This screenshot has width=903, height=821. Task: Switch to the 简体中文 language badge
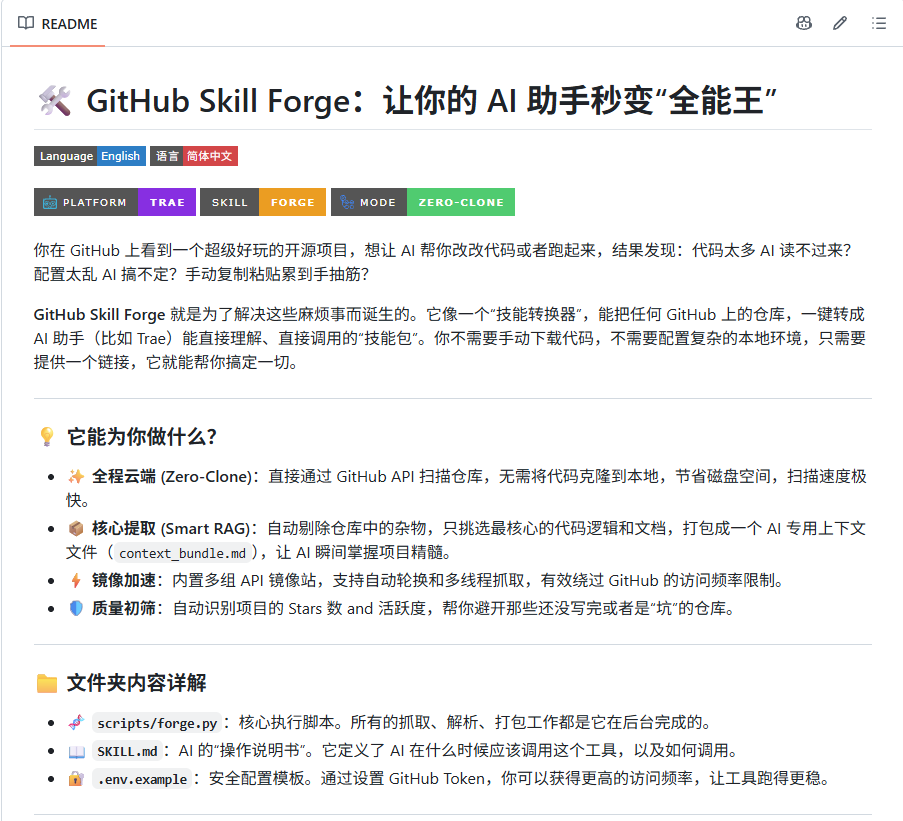194,156
